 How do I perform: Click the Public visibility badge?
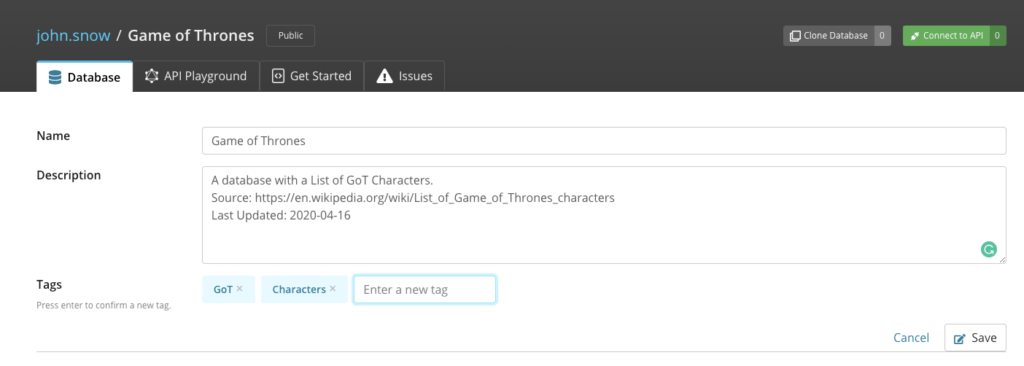point(291,36)
